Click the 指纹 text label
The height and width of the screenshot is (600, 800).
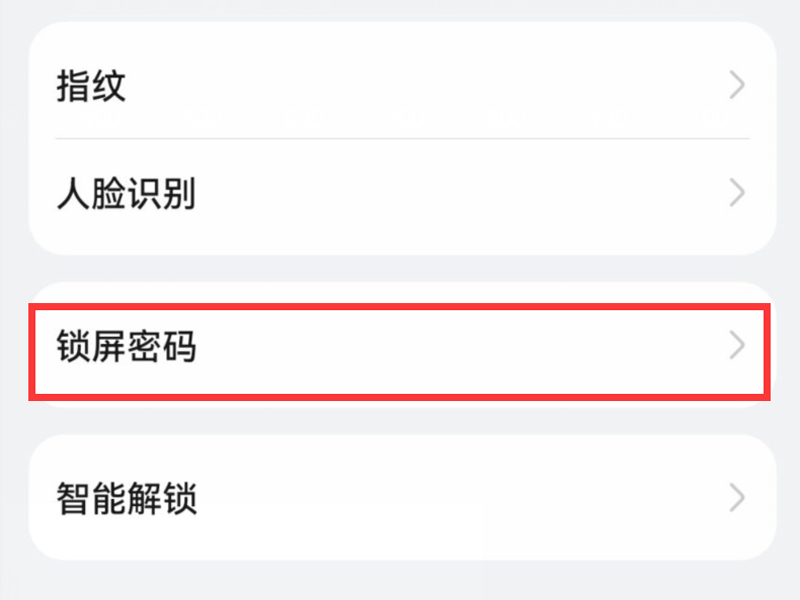pos(91,86)
